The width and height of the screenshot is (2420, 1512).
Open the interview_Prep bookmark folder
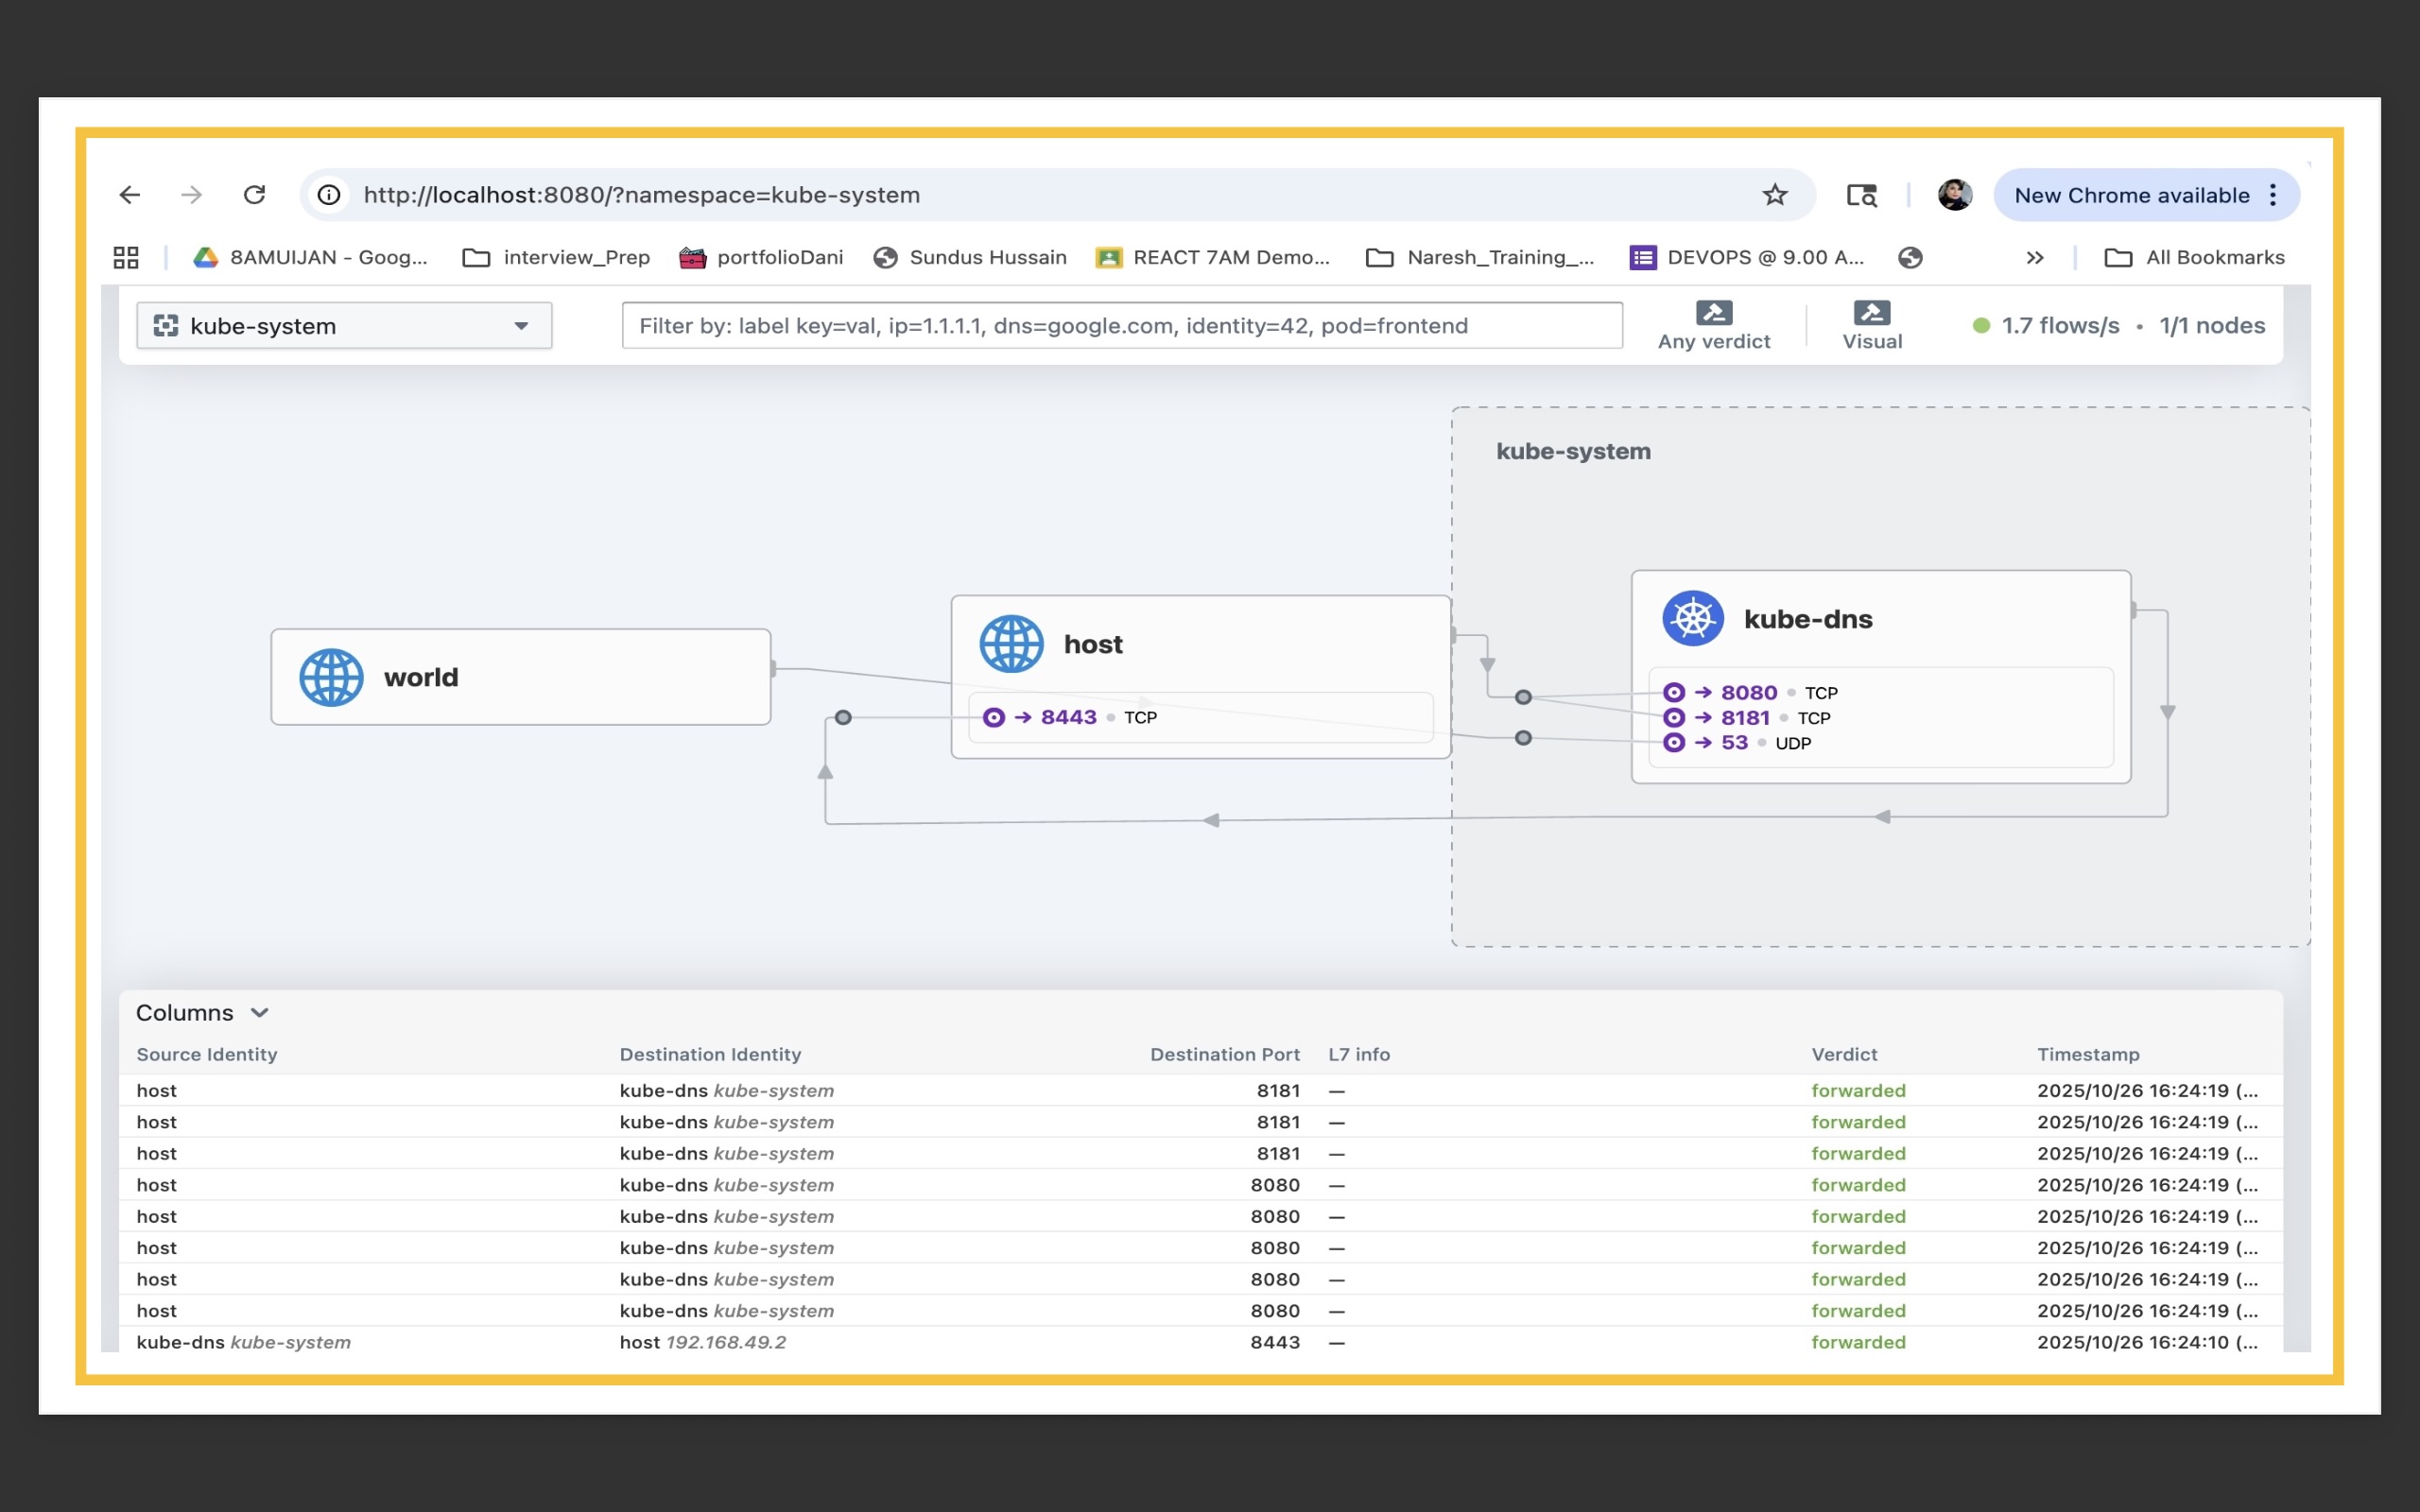pyautogui.click(x=556, y=258)
